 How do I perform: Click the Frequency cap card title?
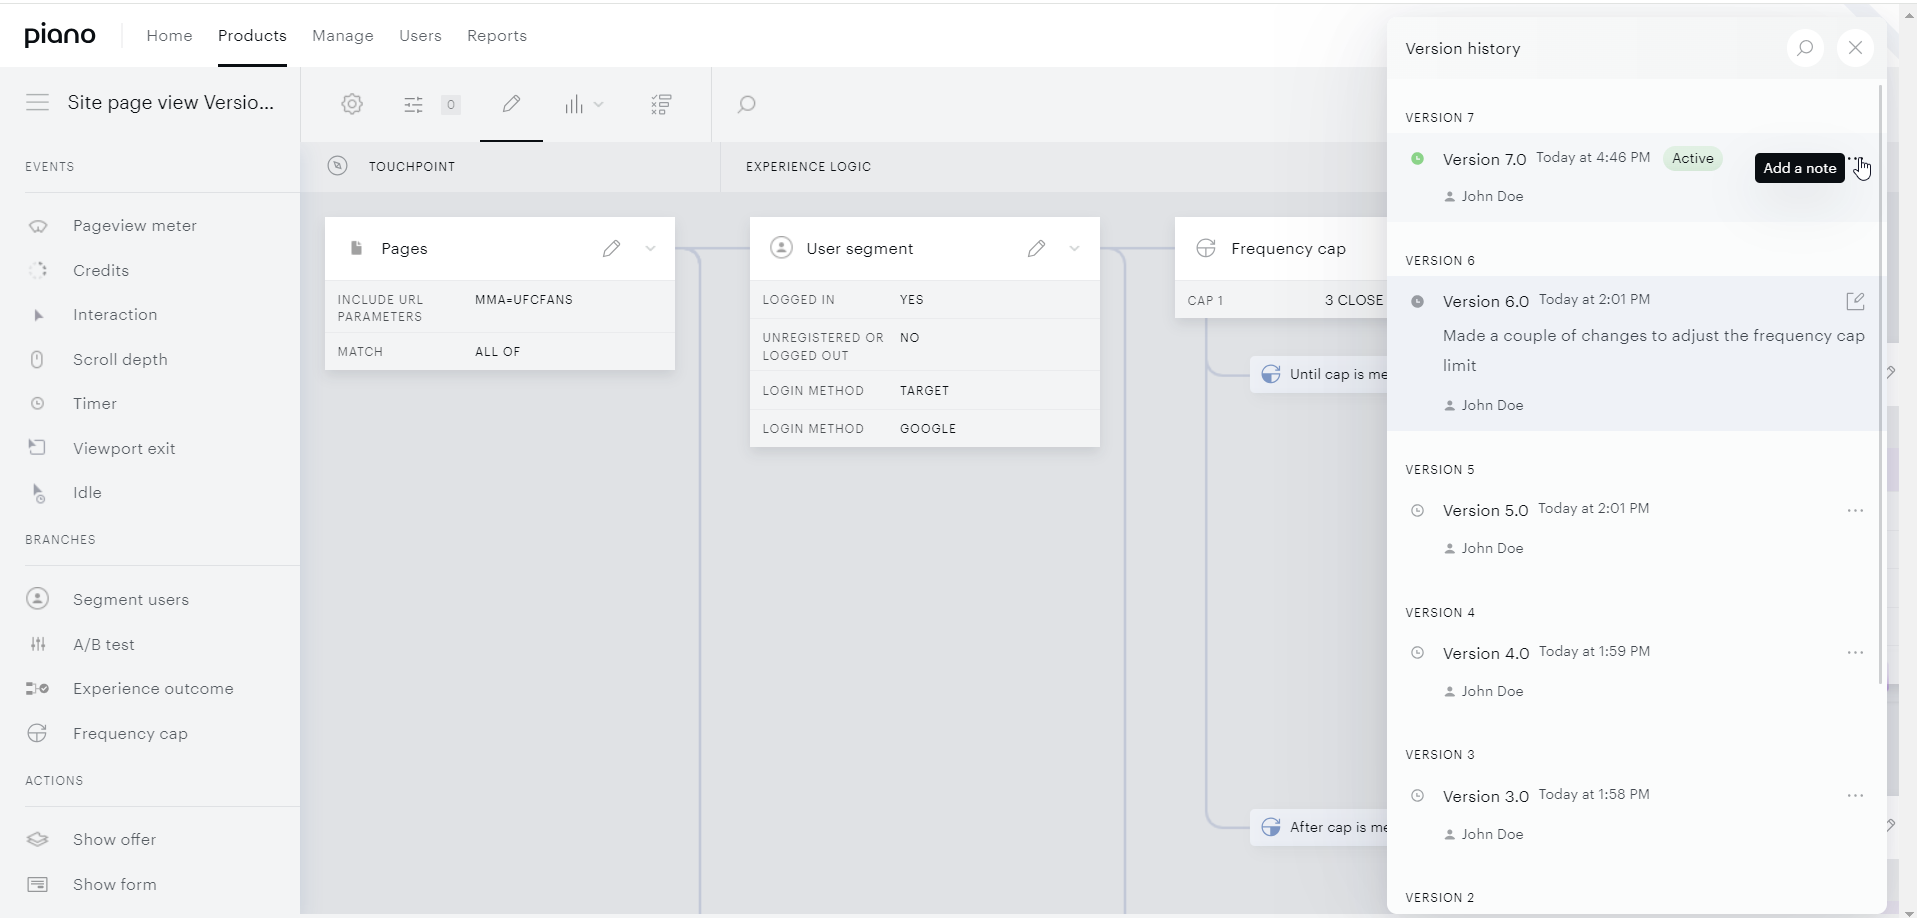(1288, 248)
